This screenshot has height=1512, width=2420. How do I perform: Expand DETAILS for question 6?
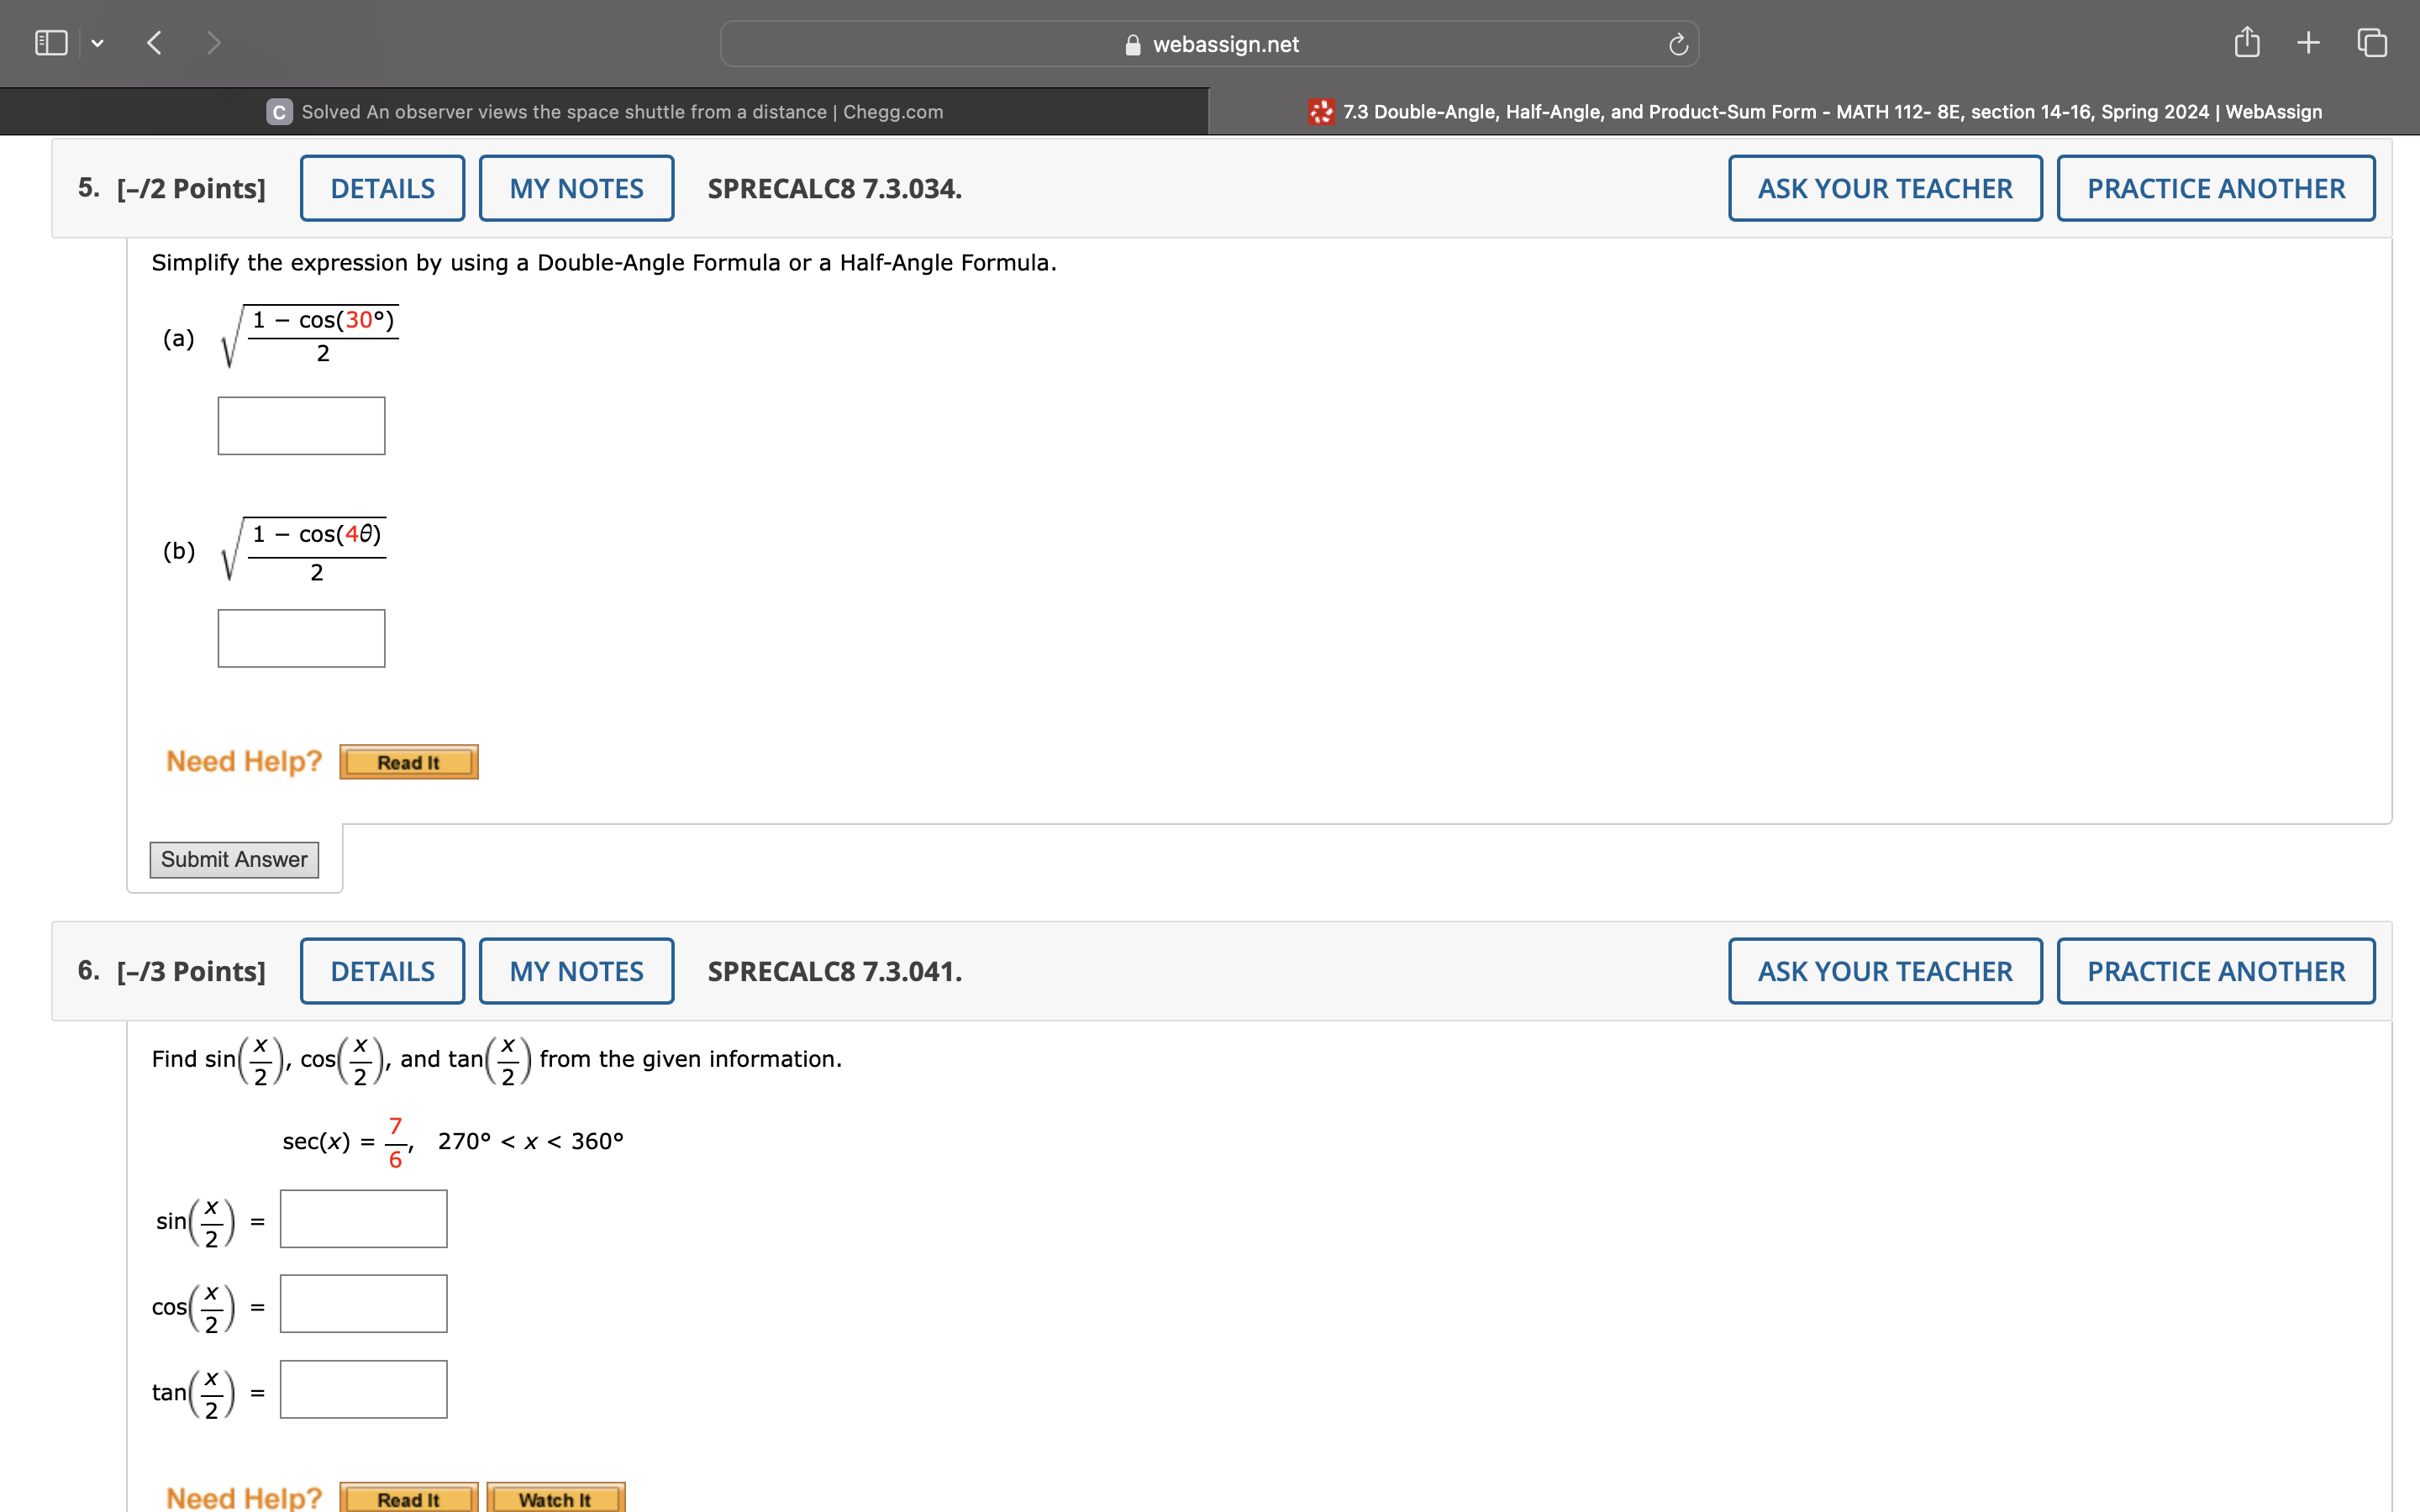[x=382, y=971]
